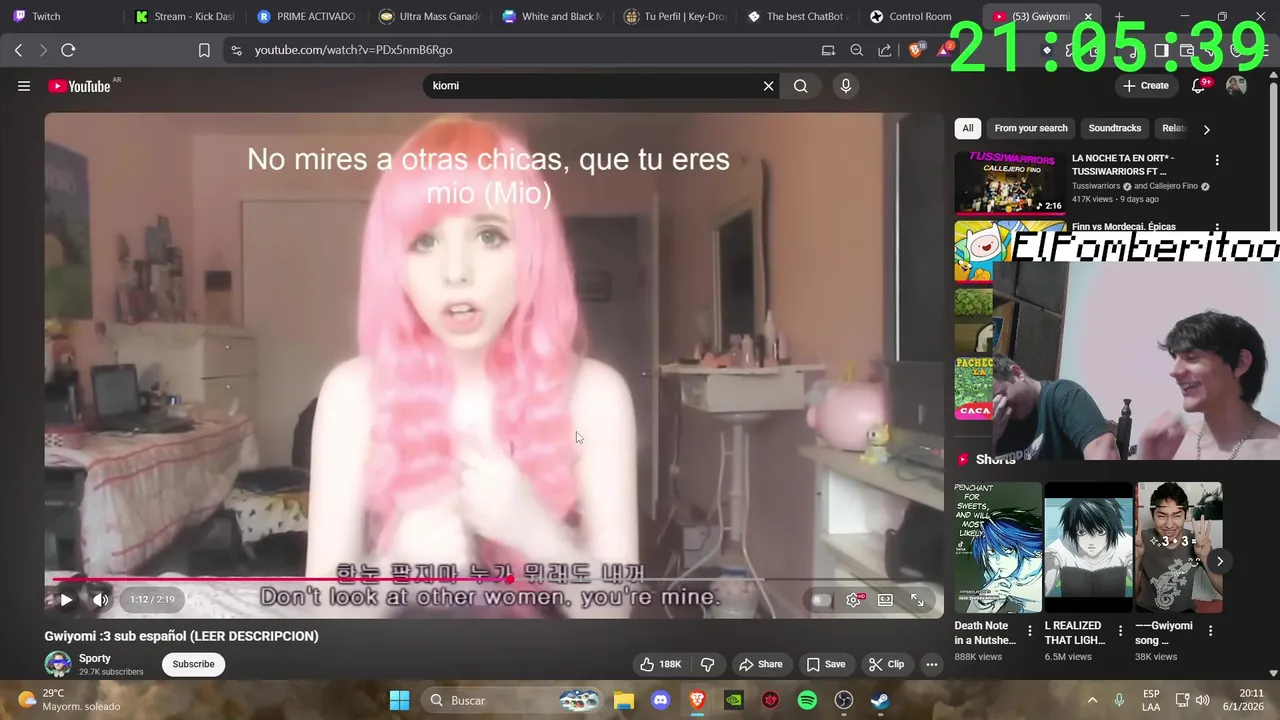Screen dimensions: 1280x720
Task: Open the YouTube hamburger guide menu
Action: click(x=24, y=86)
